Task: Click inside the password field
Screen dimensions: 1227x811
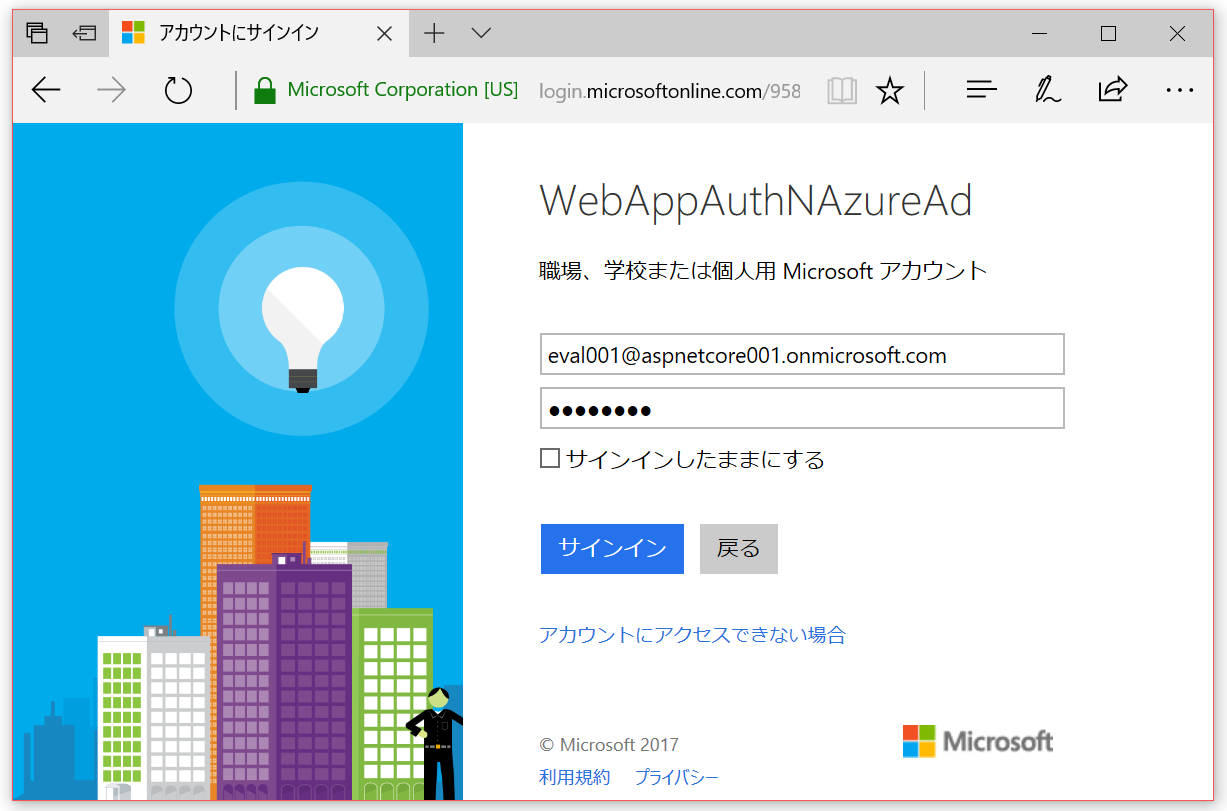Action: tap(800, 408)
